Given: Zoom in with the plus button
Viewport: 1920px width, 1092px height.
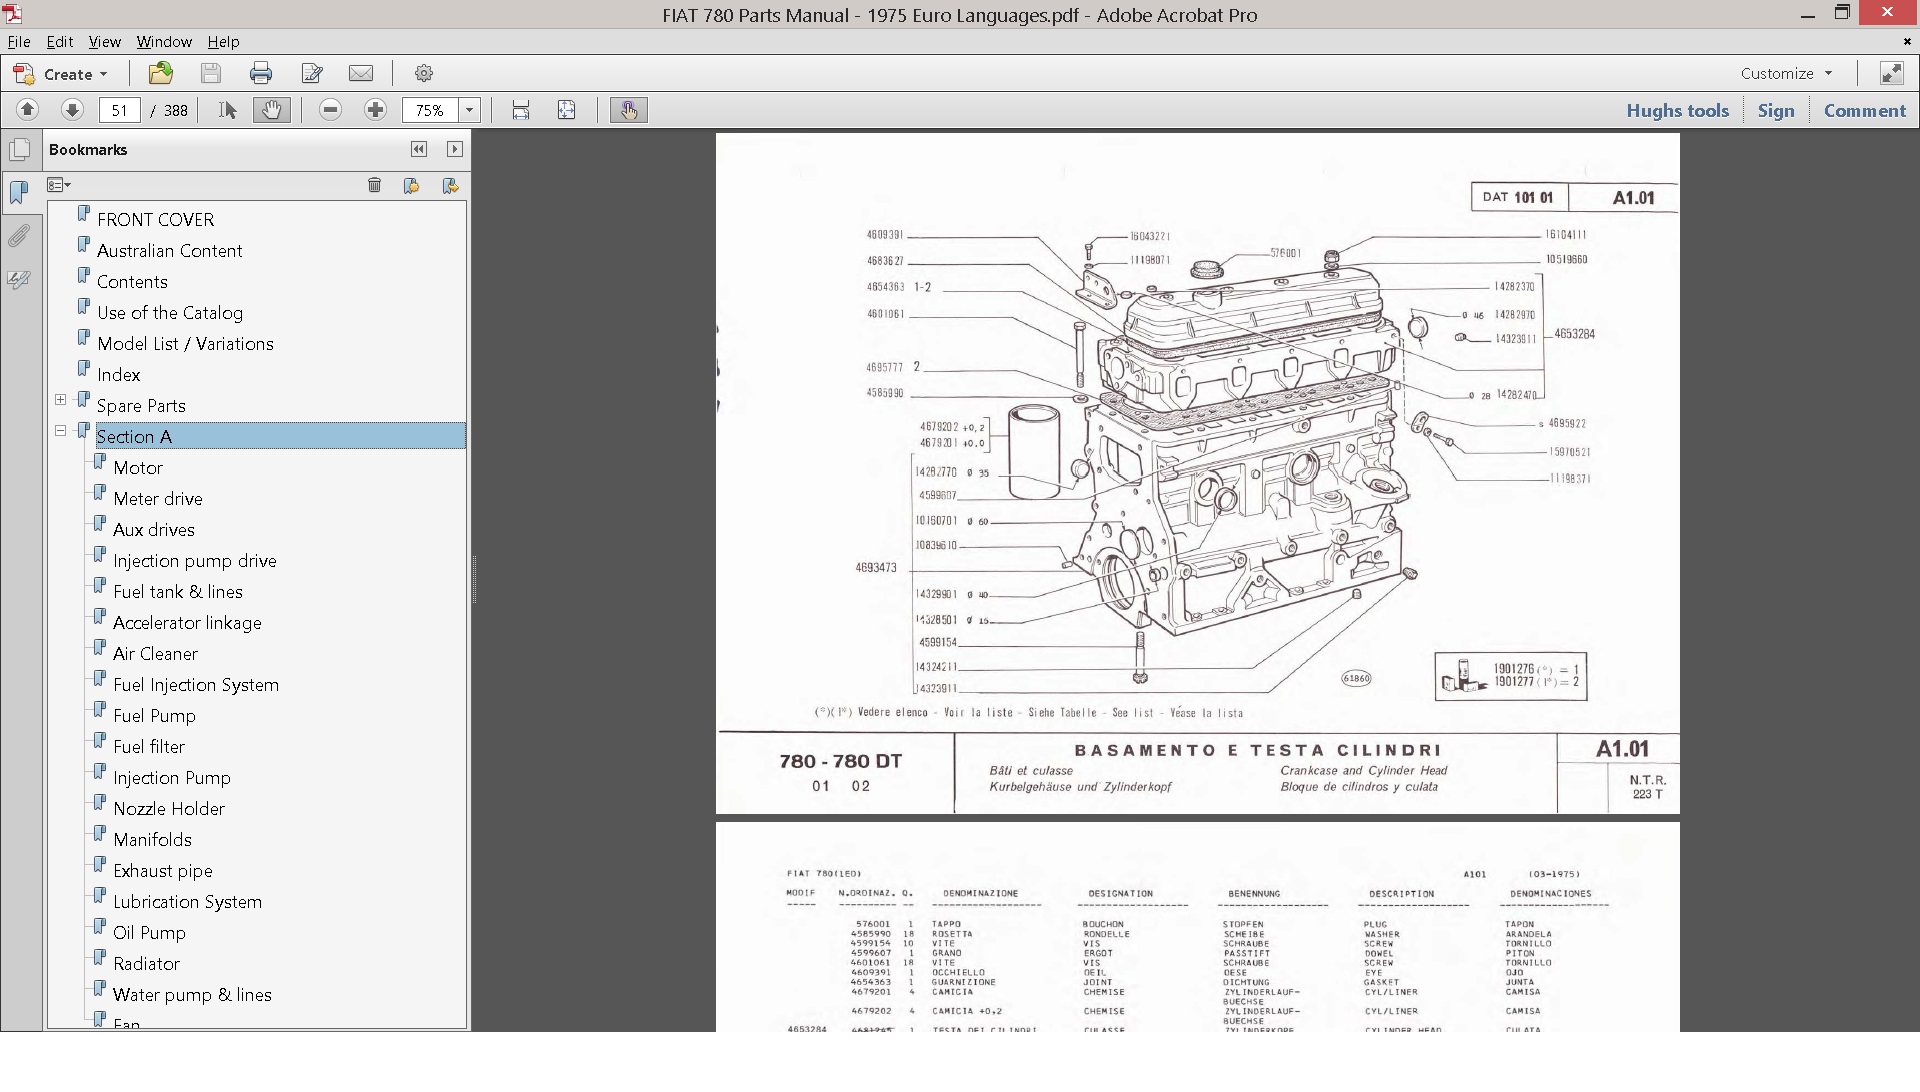Looking at the screenshot, I should tap(375, 110).
